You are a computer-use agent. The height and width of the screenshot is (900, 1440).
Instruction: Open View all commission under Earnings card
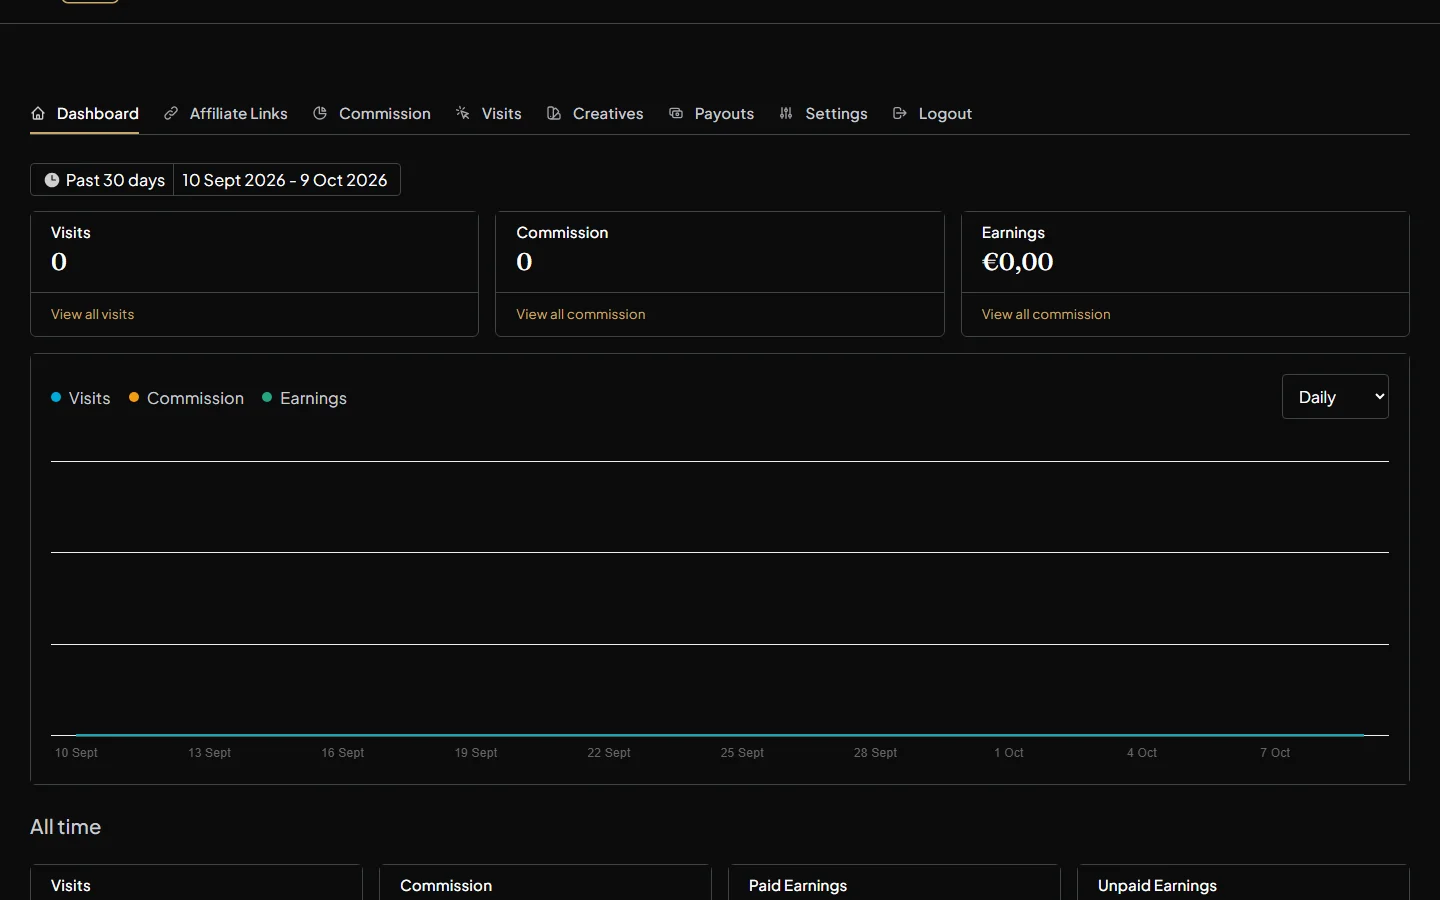(1046, 314)
